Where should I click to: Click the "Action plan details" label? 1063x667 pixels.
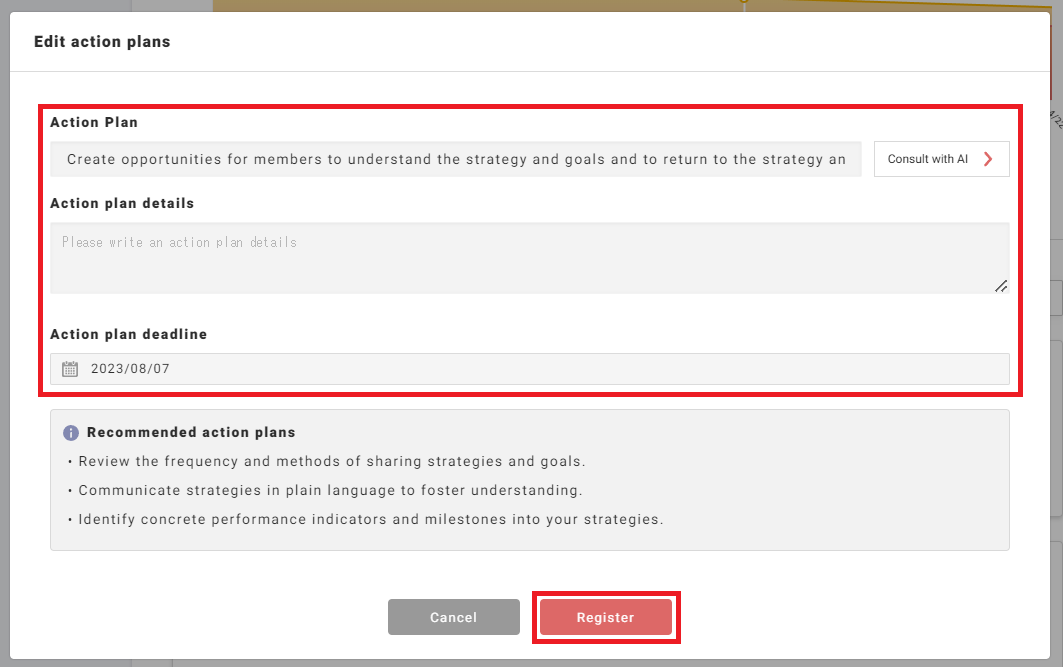coord(122,203)
